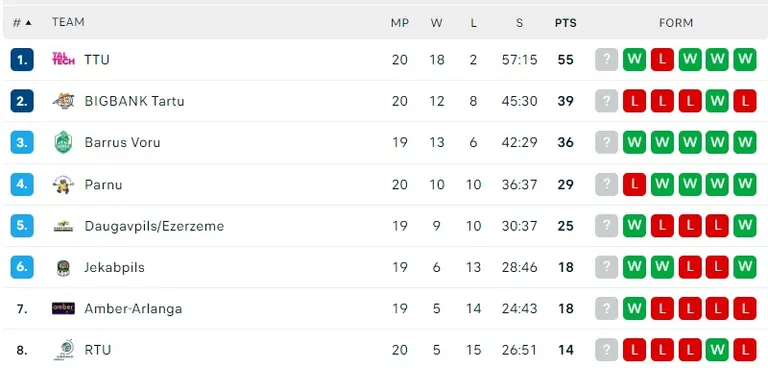The image size is (768, 368).
Task: Click the TalTech logo beside TTU
Action: click(63, 59)
